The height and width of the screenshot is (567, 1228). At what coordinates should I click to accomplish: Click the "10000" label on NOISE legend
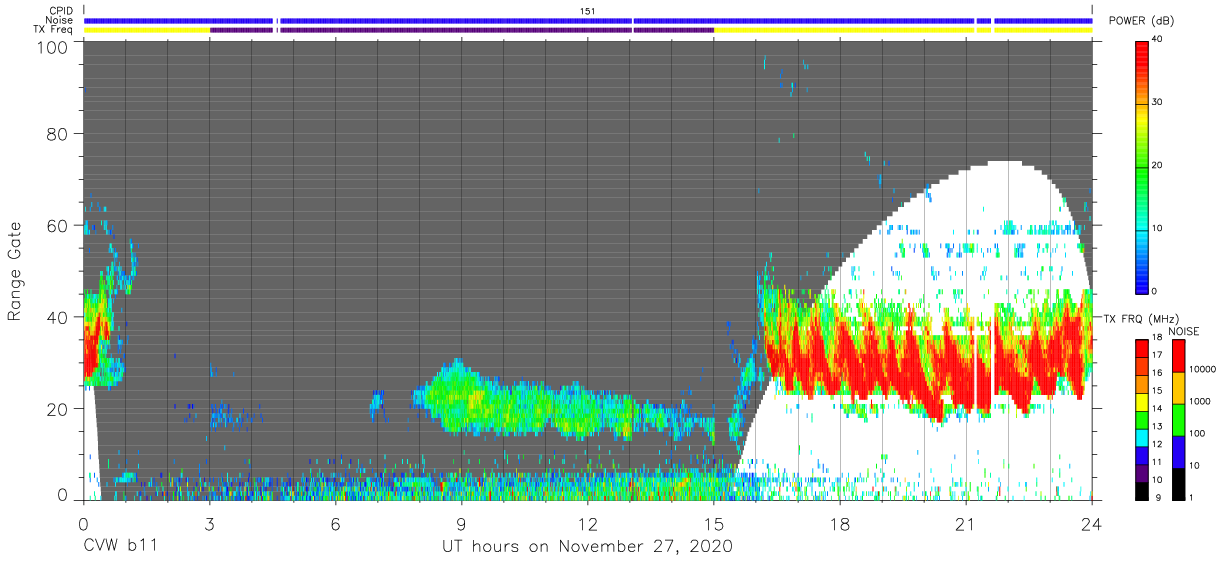[x=1201, y=369]
